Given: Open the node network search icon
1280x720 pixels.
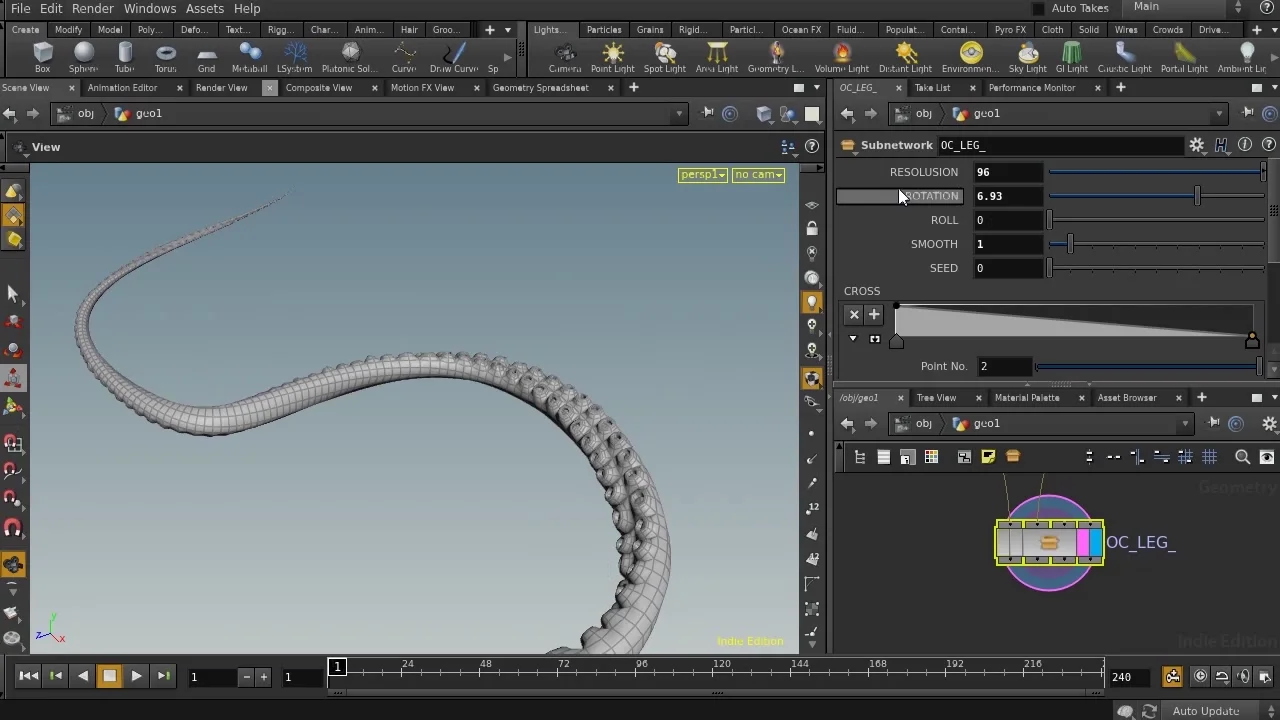Looking at the screenshot, I should pos(1242,457).
